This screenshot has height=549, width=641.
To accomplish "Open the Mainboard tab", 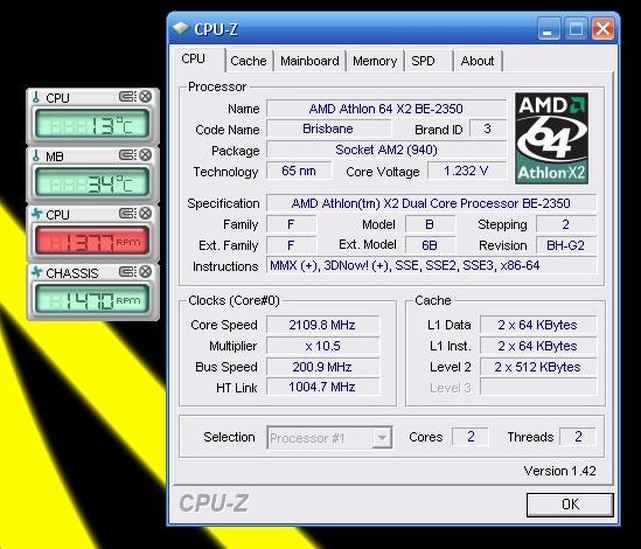I will click(x=310, y=61).
